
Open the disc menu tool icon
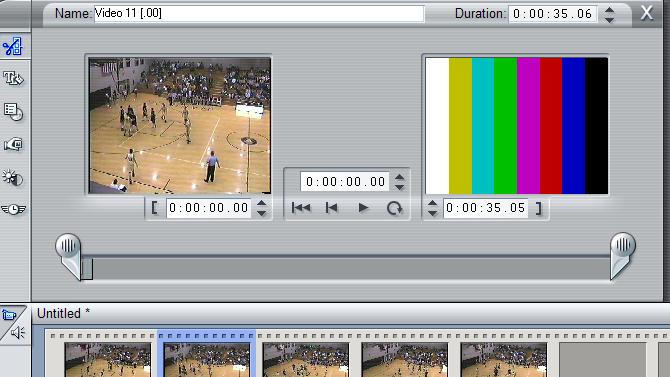[13, 112]
